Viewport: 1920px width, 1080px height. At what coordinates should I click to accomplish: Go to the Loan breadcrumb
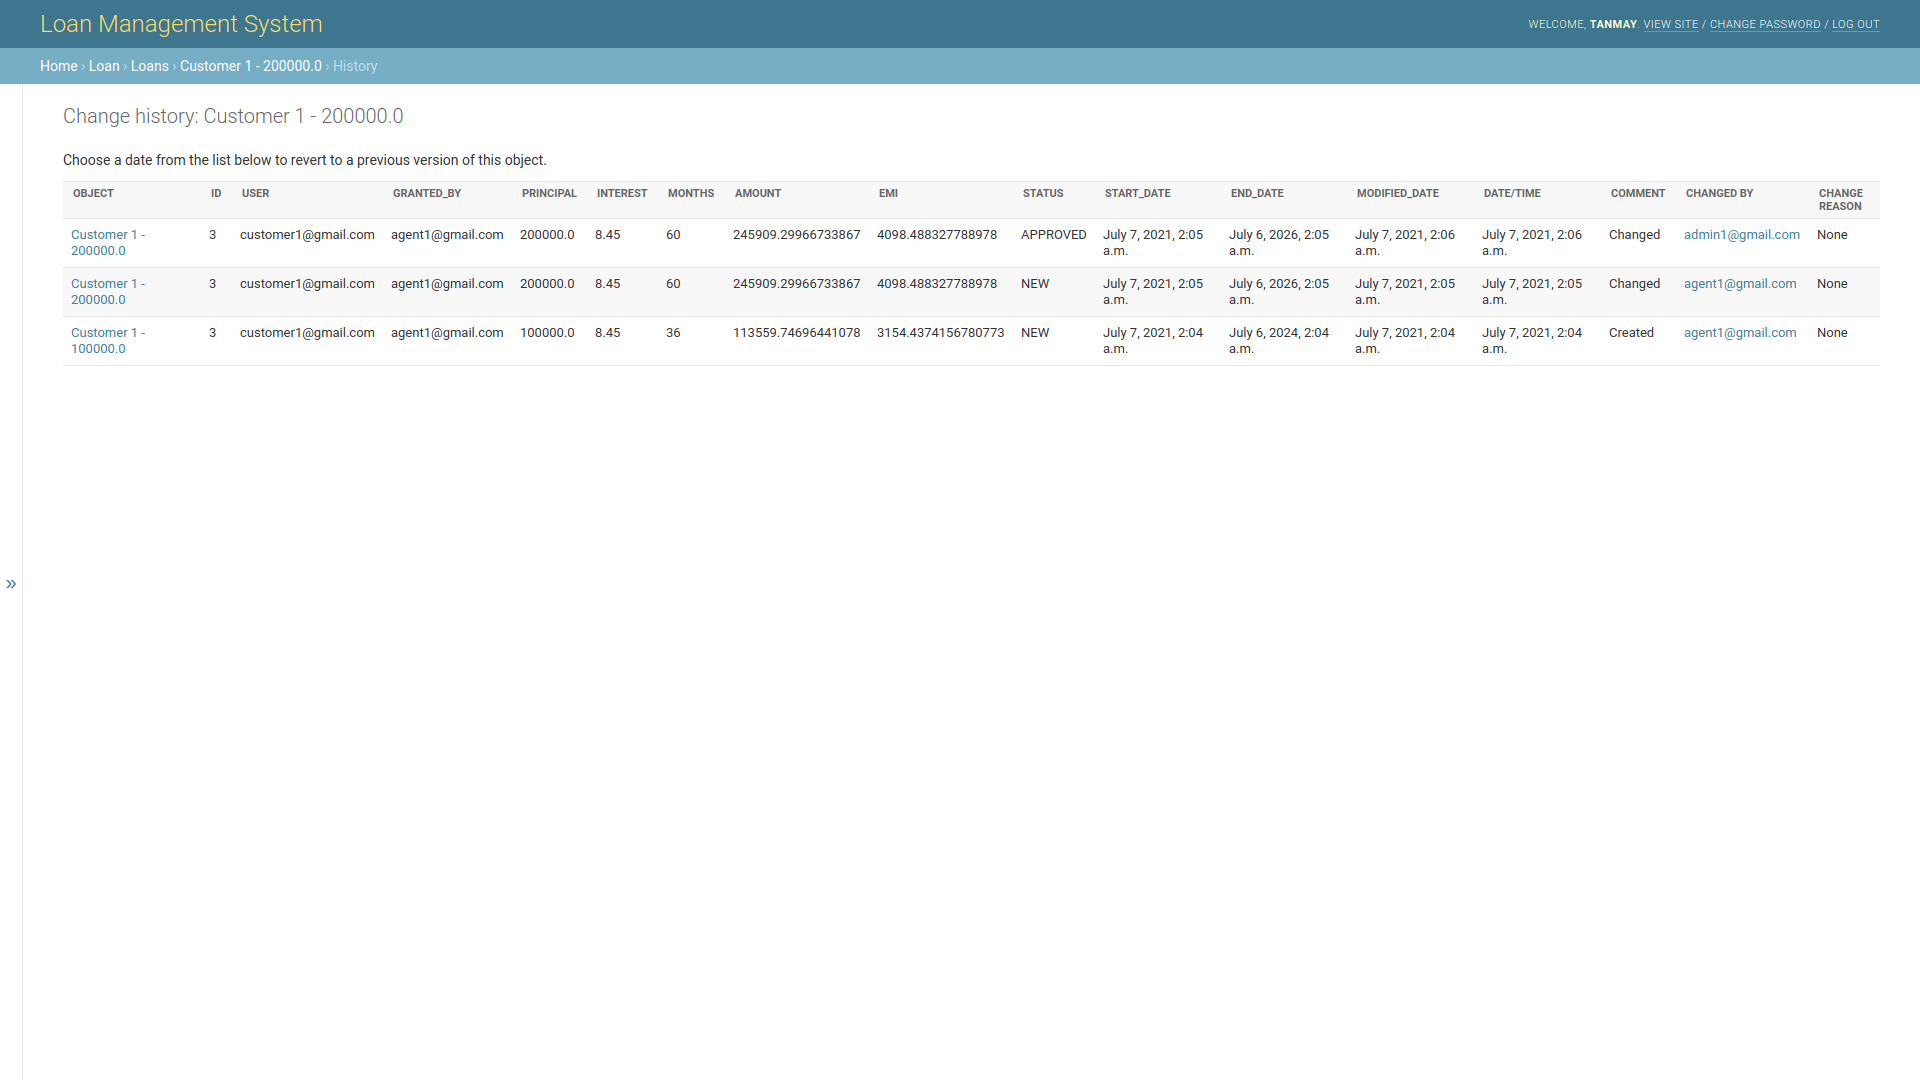point(104,66)
